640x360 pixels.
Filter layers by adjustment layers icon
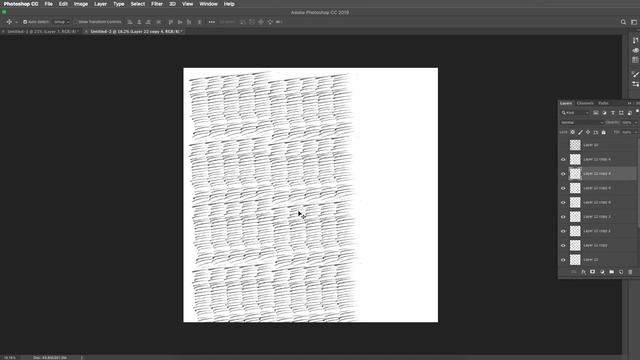pyautogui.click(x=604, y=113)
